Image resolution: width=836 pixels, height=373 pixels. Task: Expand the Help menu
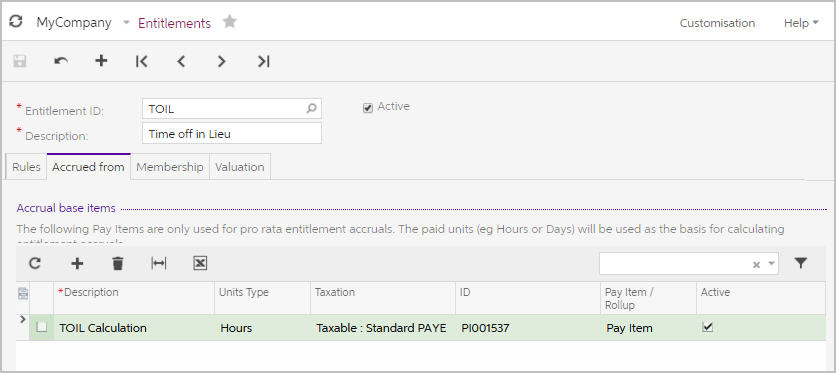[x=801, y=23]
